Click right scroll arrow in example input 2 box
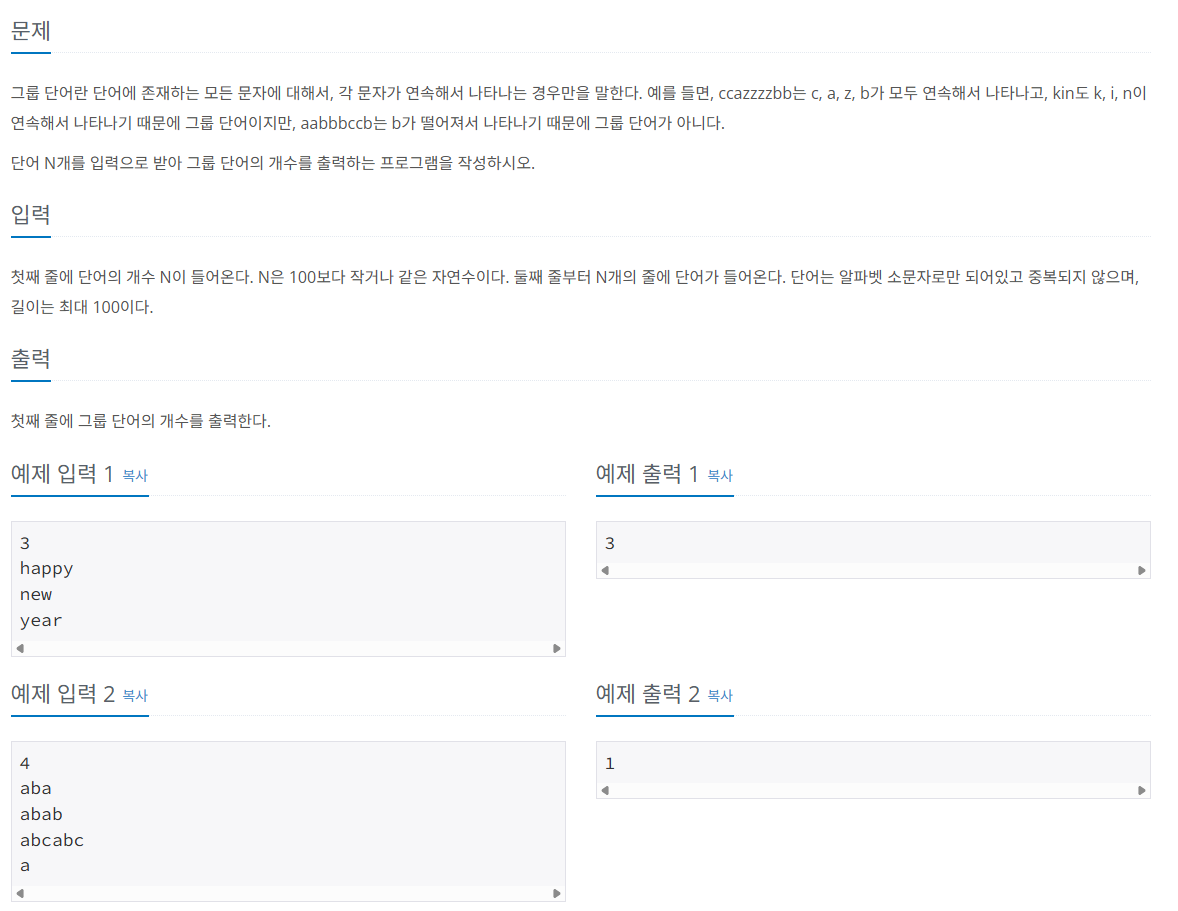Viewport: 1178px width, 911px height. tap(557, 893)
